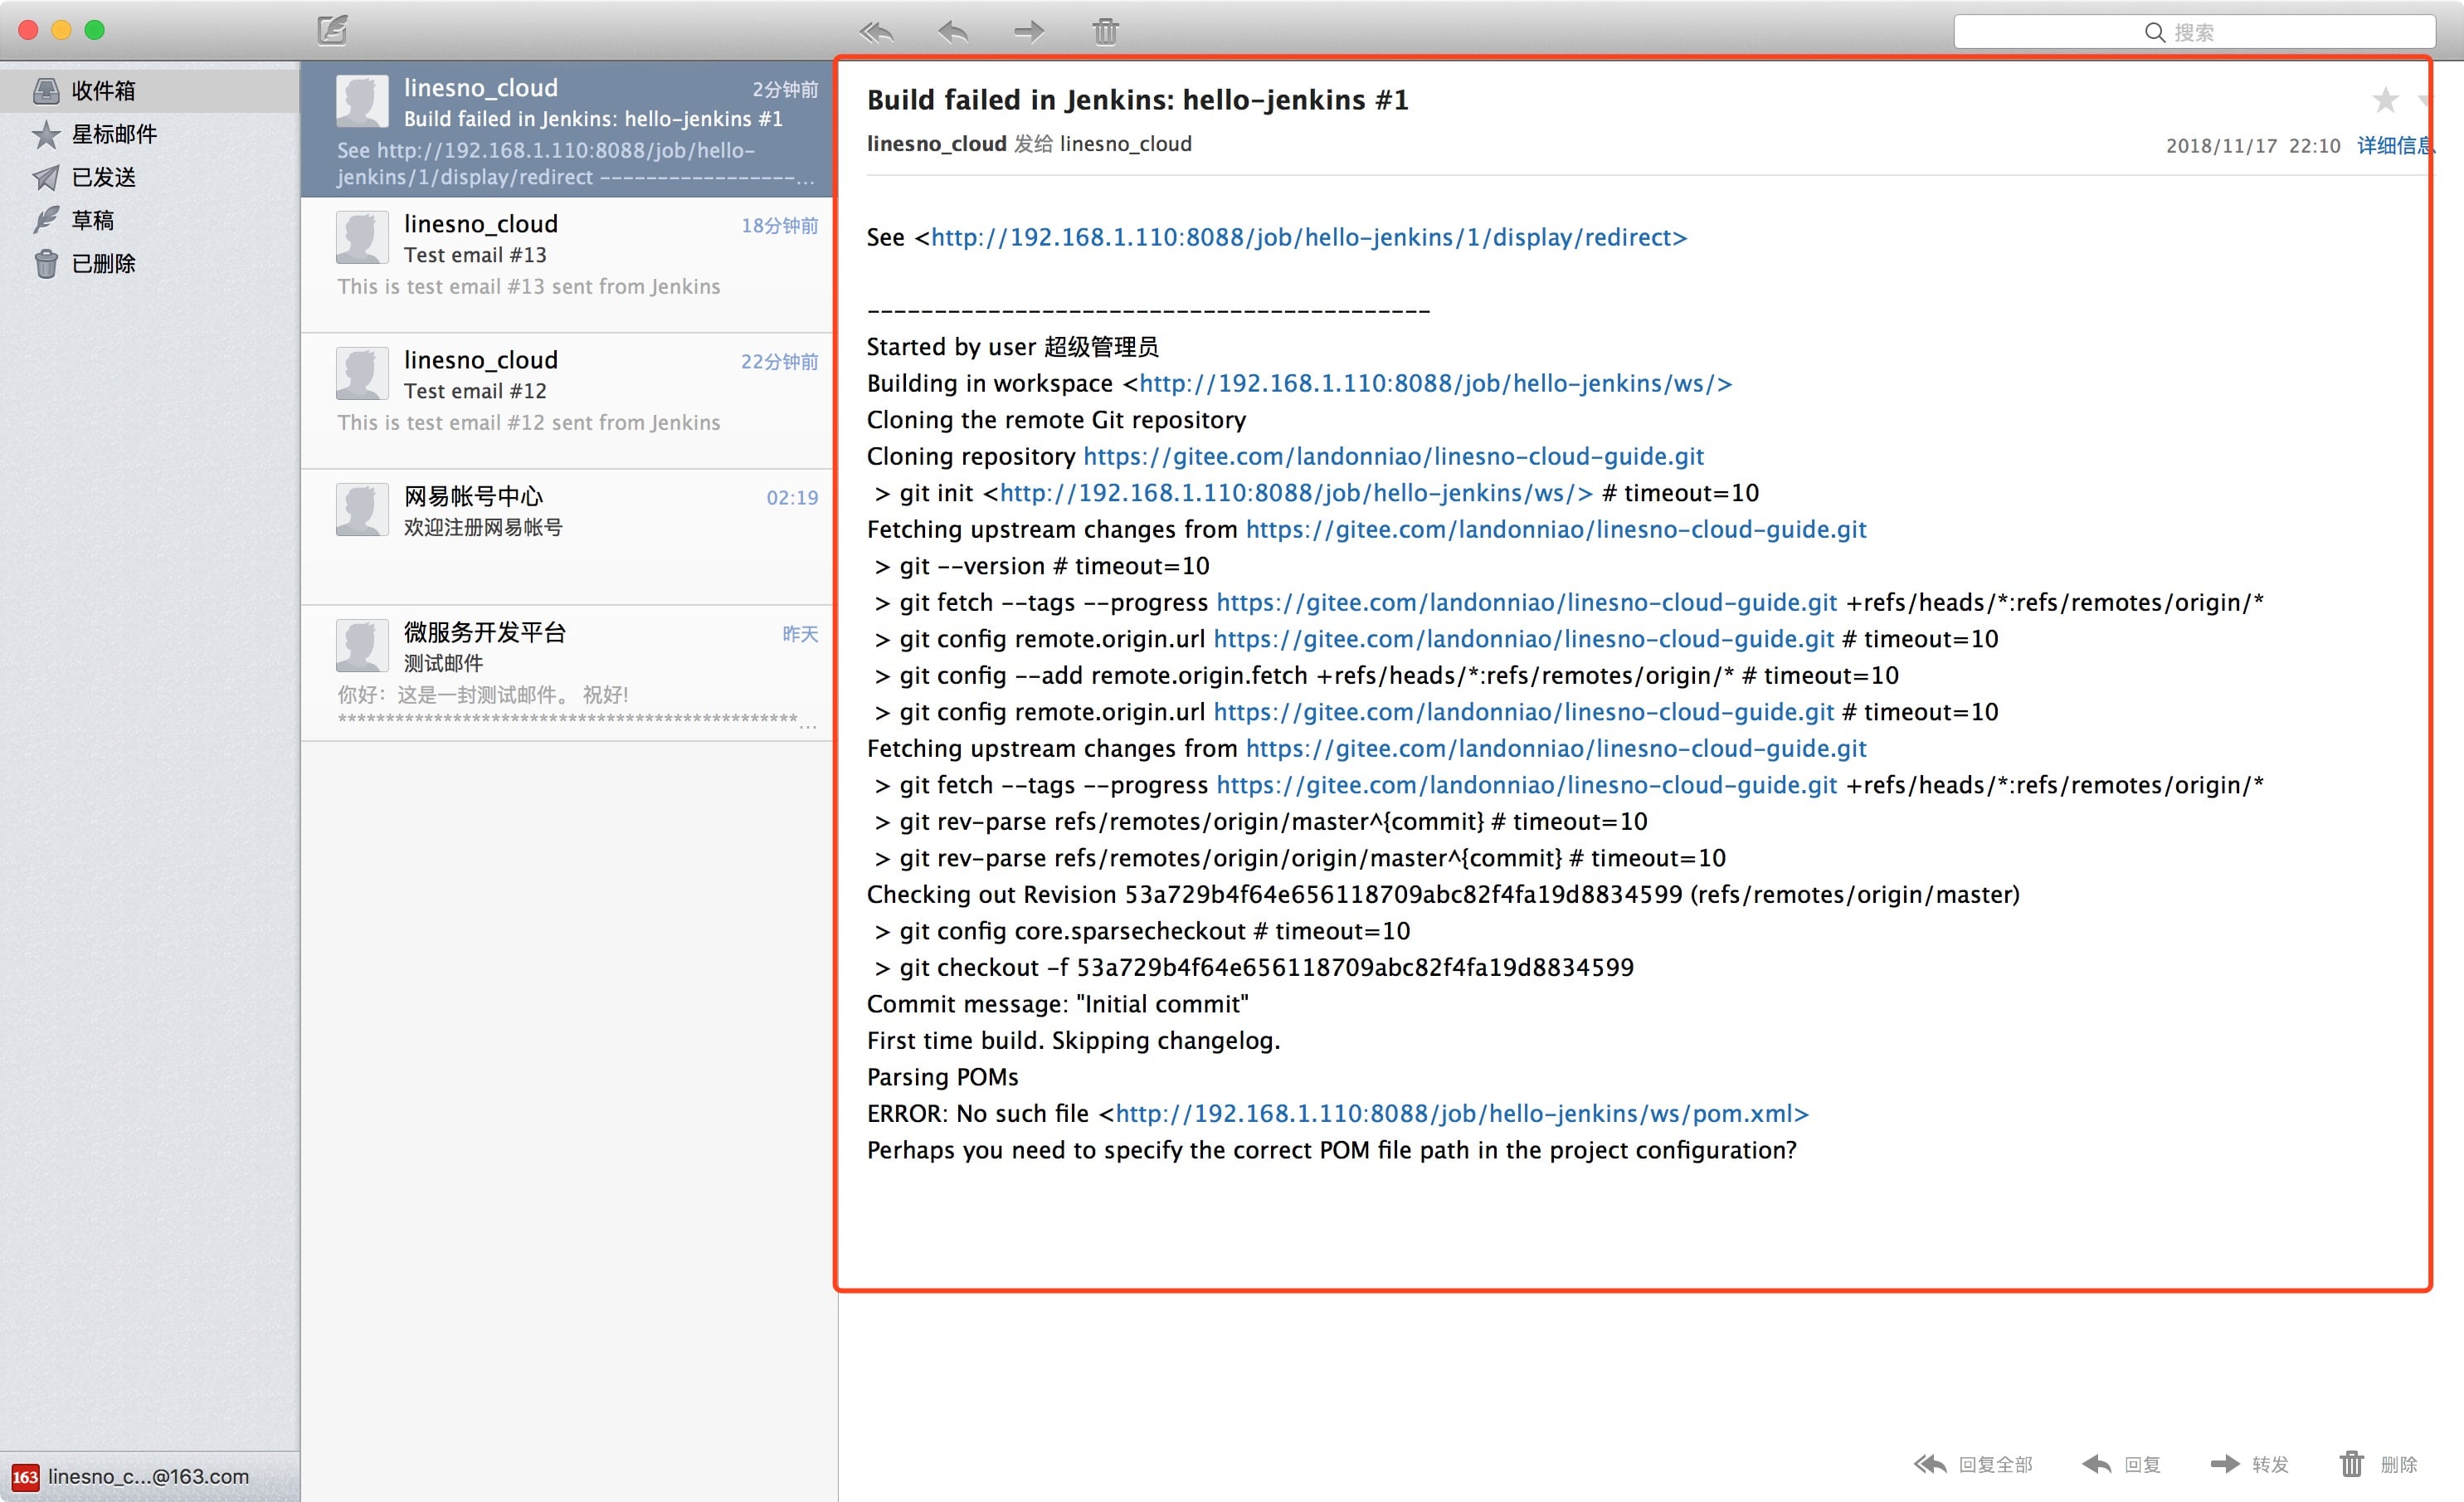Screen dimensions: 2464x1502
Task: Click reply all arrows in top toolbar
Action: tap(876, 32)
